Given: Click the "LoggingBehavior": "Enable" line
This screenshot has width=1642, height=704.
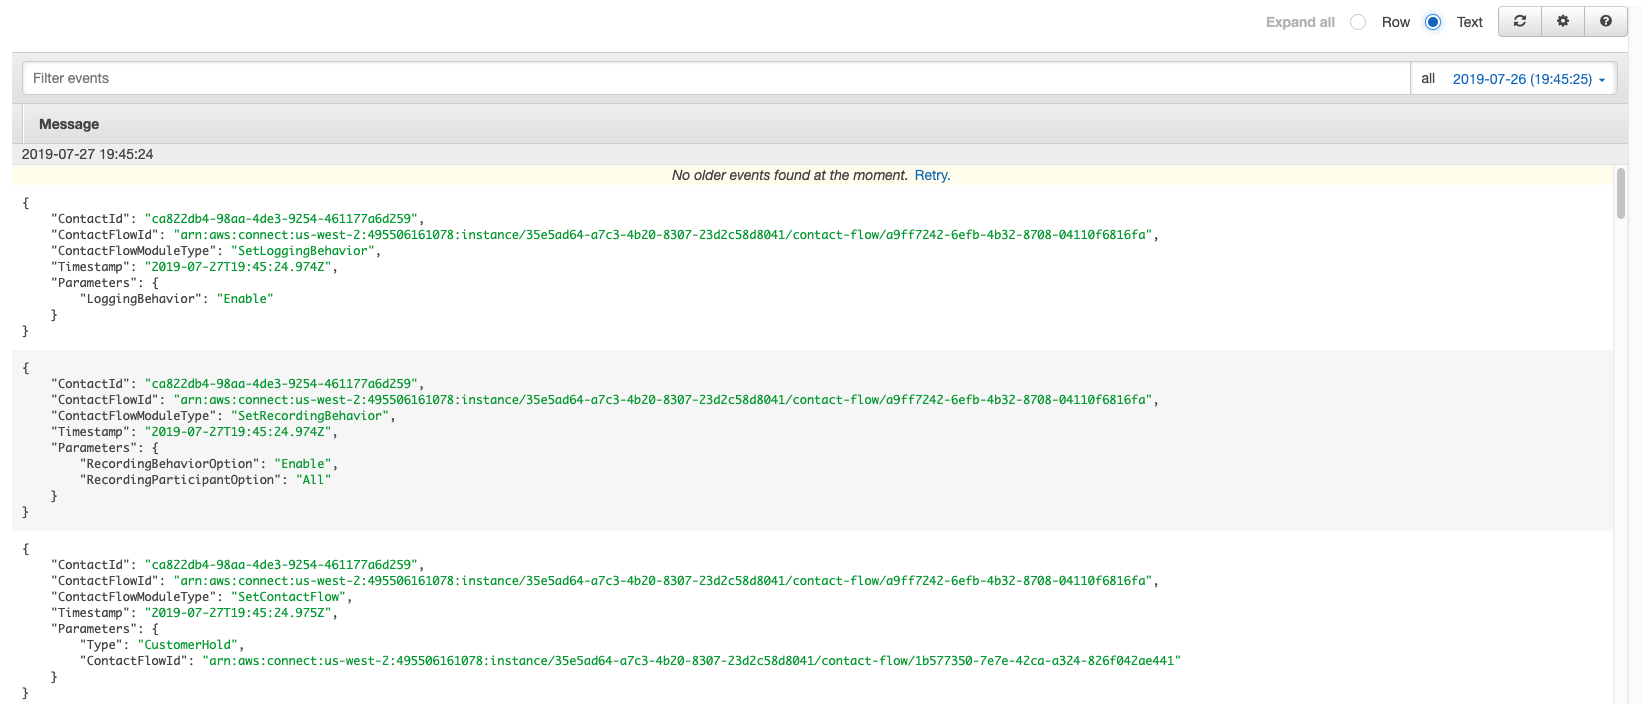Looking at the screenshot, I should 176,299.
